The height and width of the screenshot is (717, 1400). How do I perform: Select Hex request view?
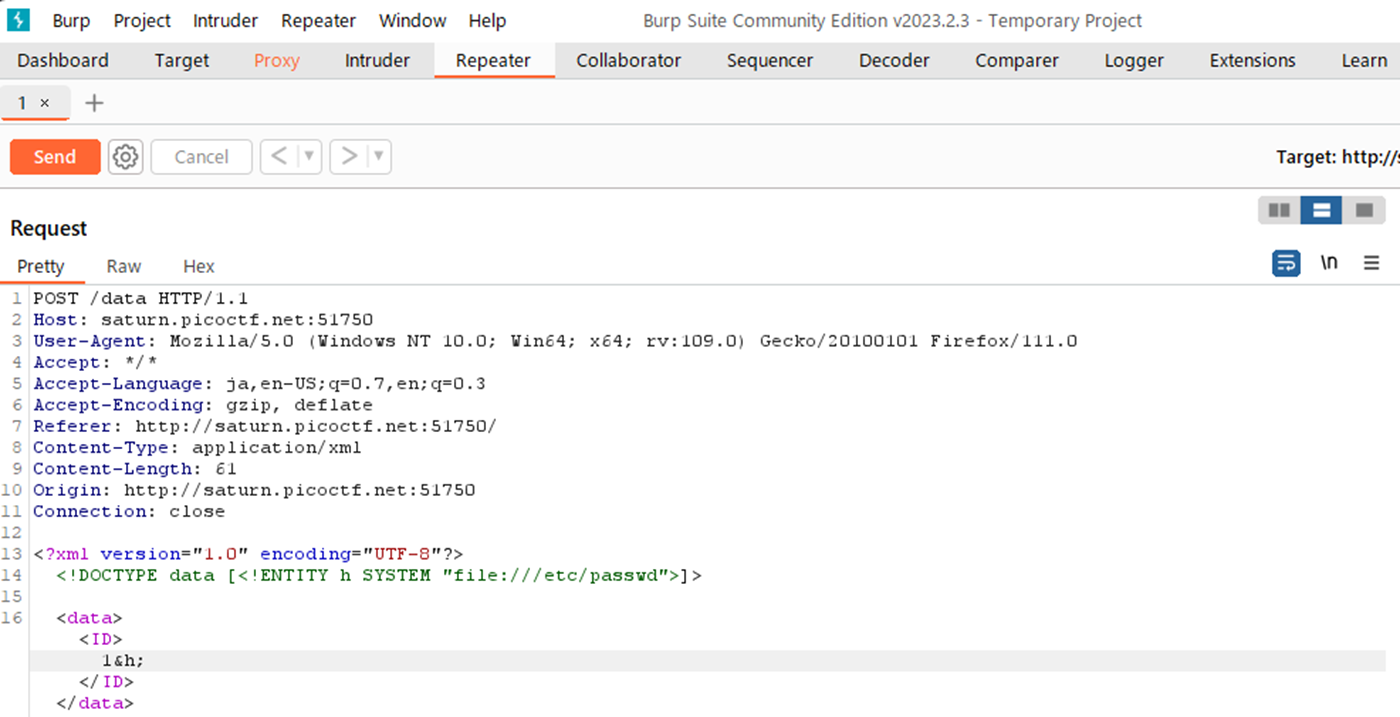click(x=199, y=266)
